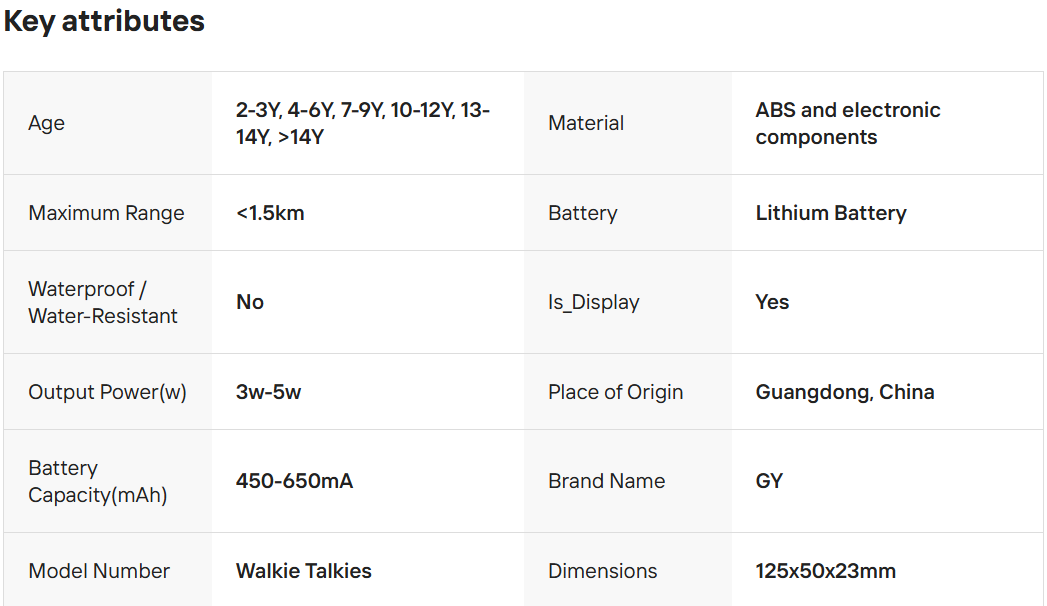Click the "GY" brand name value

tap(769, 481)
